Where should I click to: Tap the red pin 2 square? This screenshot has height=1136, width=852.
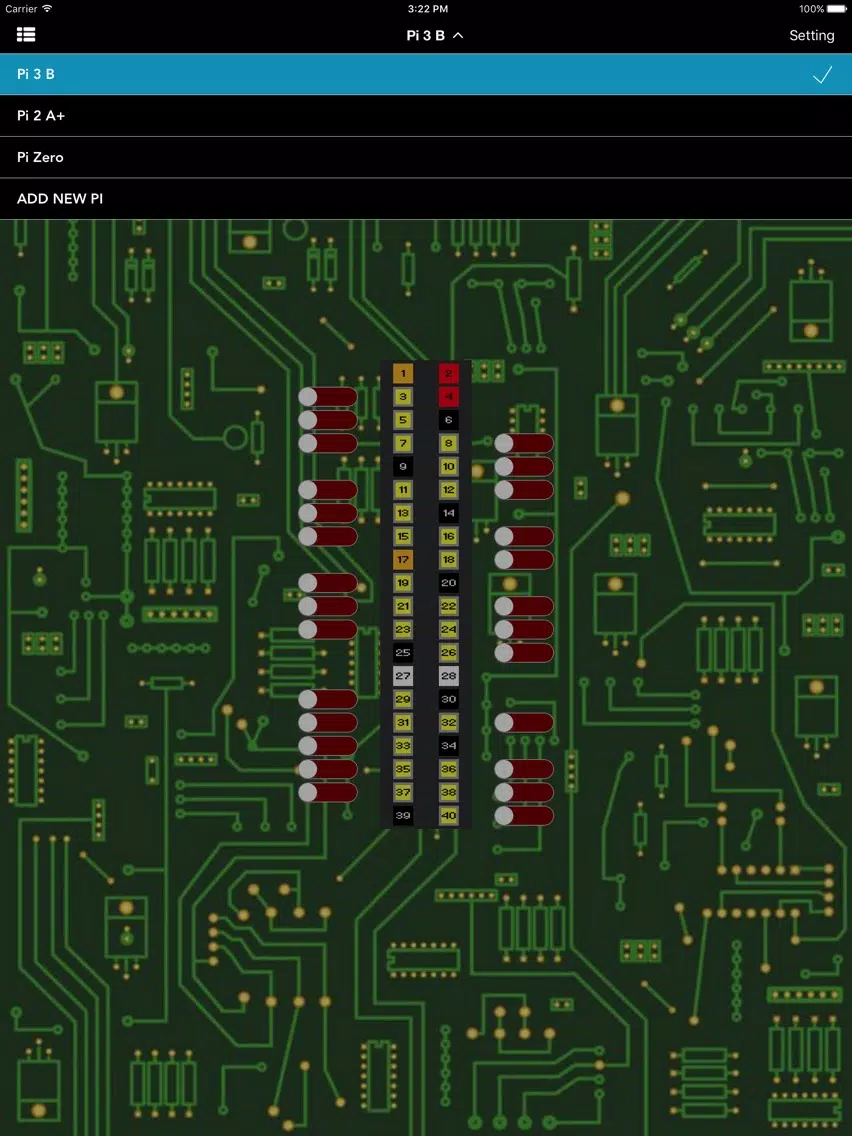pyautogui.click(x=448, y=374)
